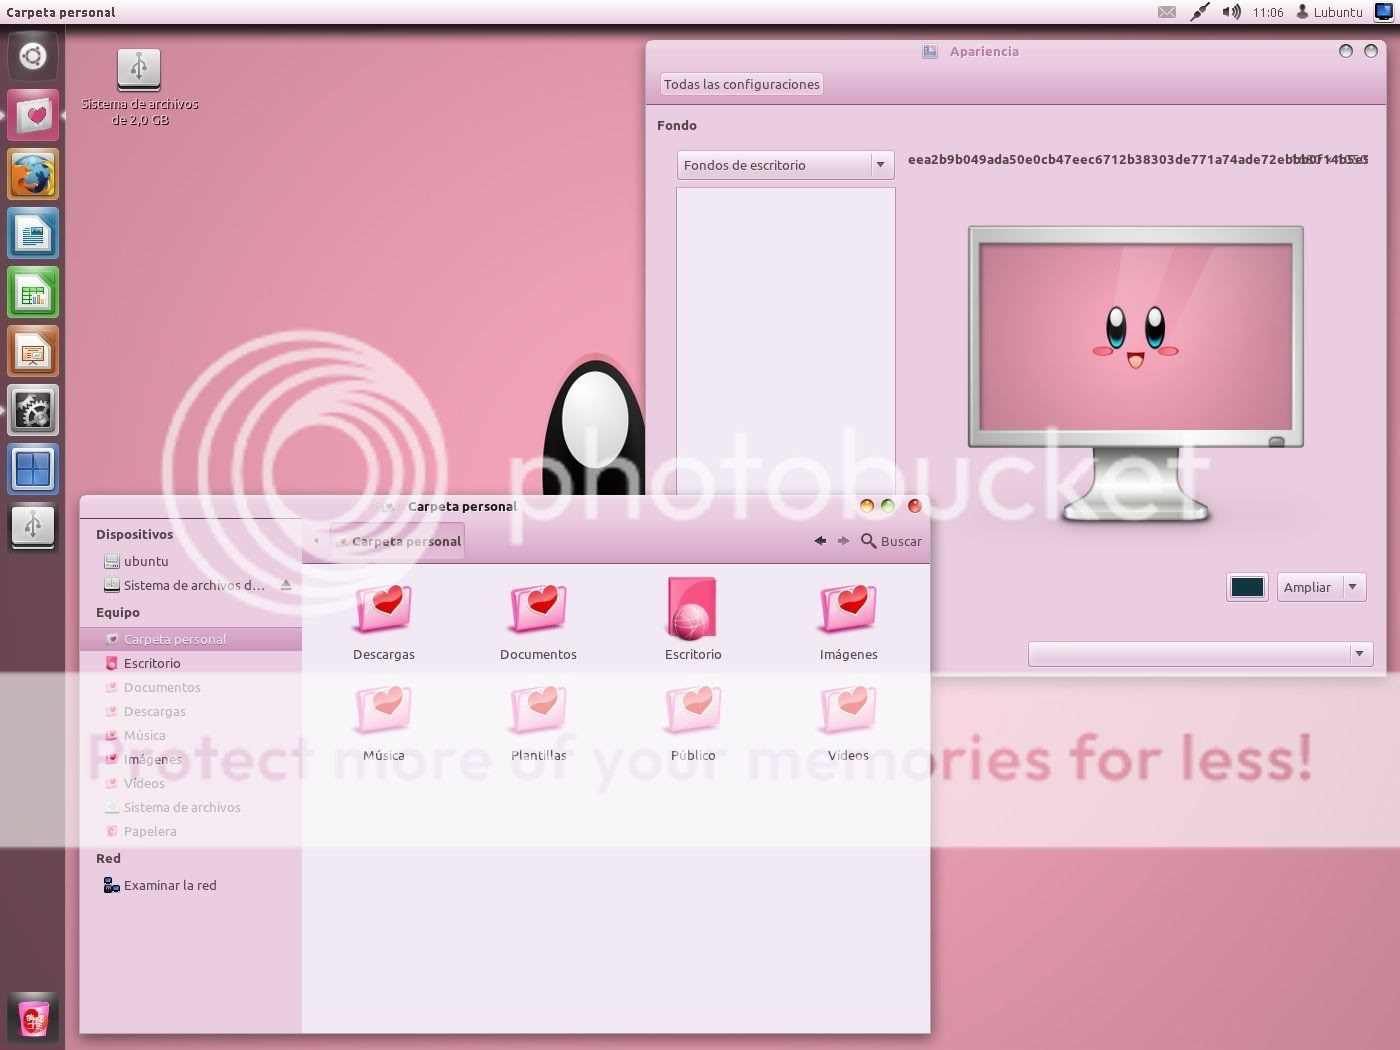
Task: Click the wallpaper filename text eea2b9b049...
Action: [1138, 159]
